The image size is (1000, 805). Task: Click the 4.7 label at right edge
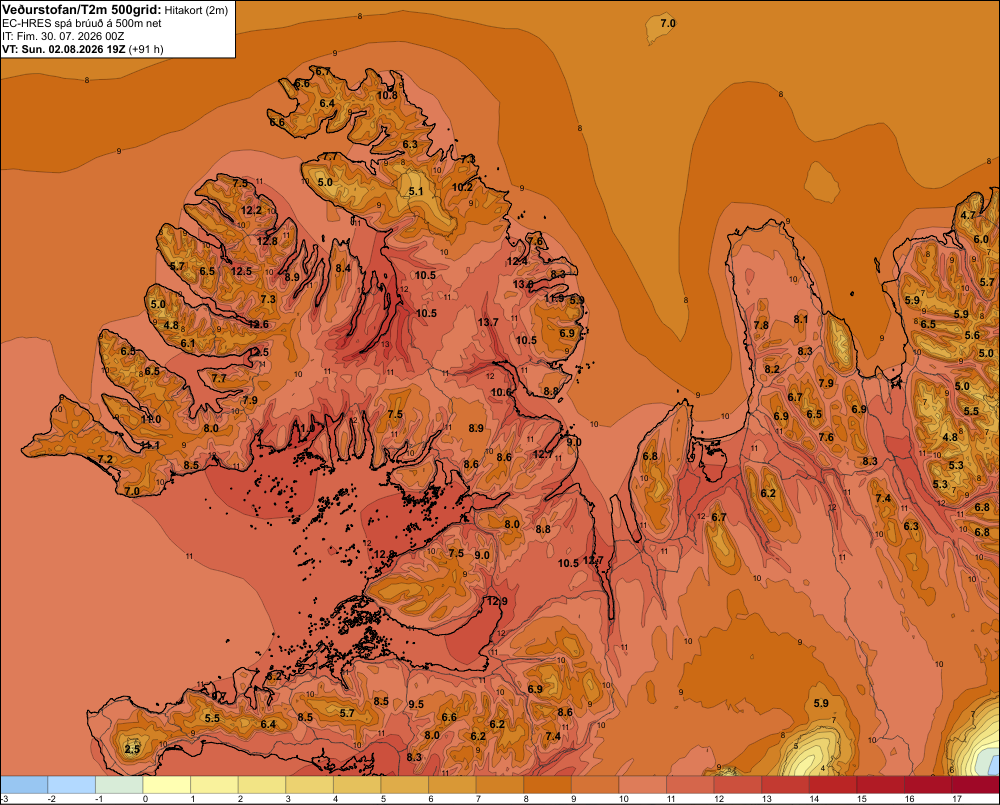coord(968,215)
